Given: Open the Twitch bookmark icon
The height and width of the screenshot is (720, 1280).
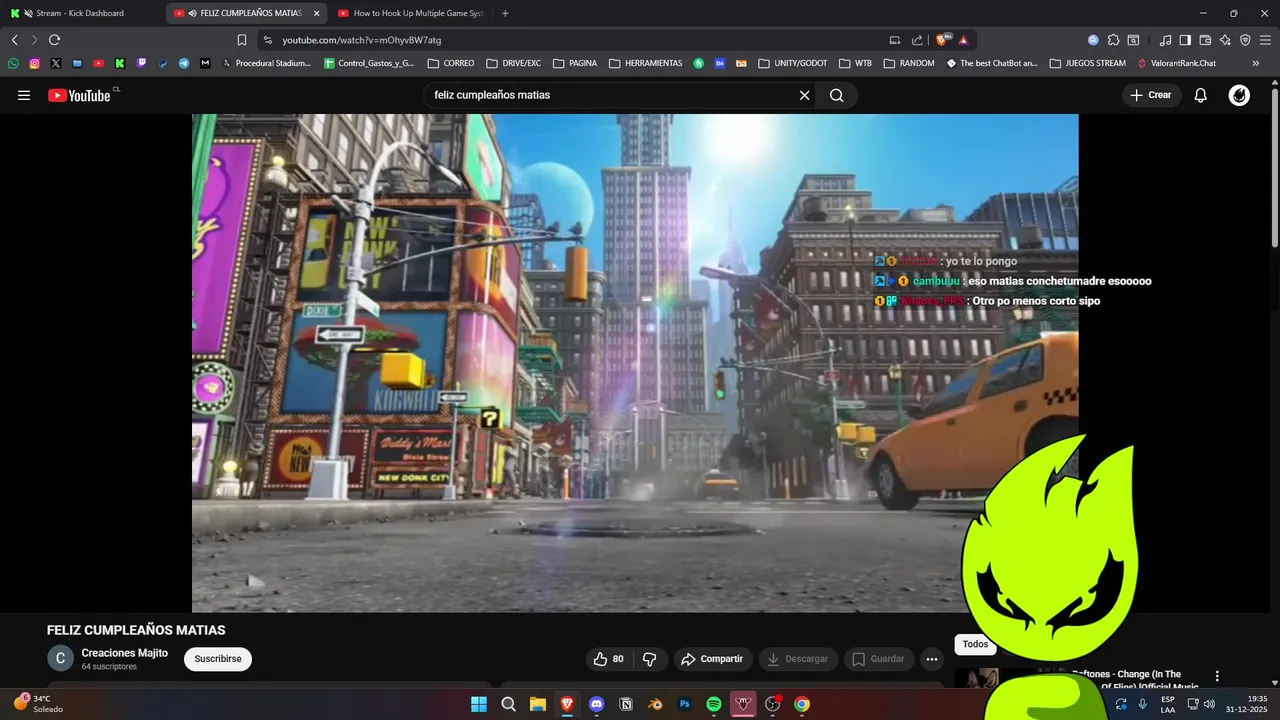Looking at the screenshot, I should pyautogui.click(x=141, y=63).
